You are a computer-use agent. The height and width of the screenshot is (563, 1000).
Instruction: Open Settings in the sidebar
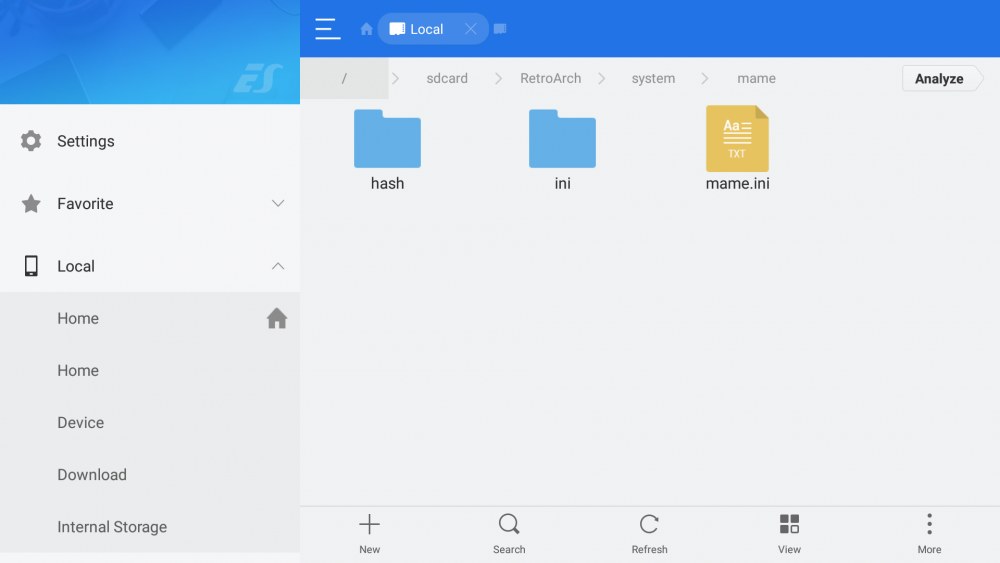[x=85, y=141]
